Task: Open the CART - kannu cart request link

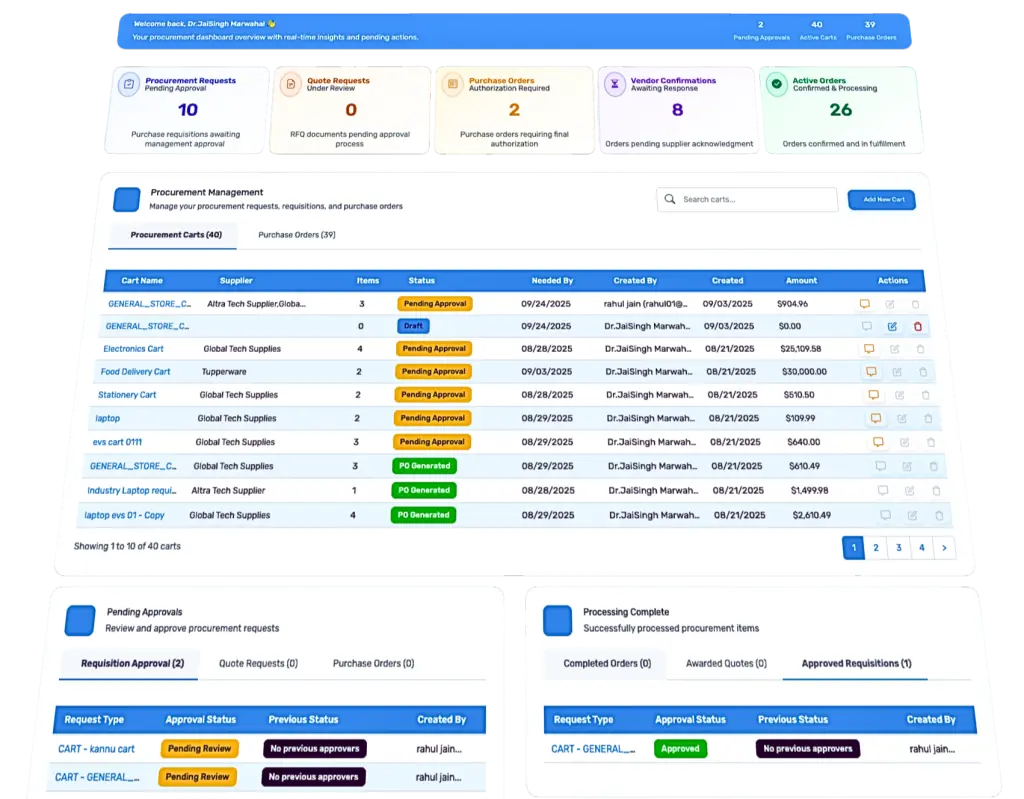Action: coord(96,748)
